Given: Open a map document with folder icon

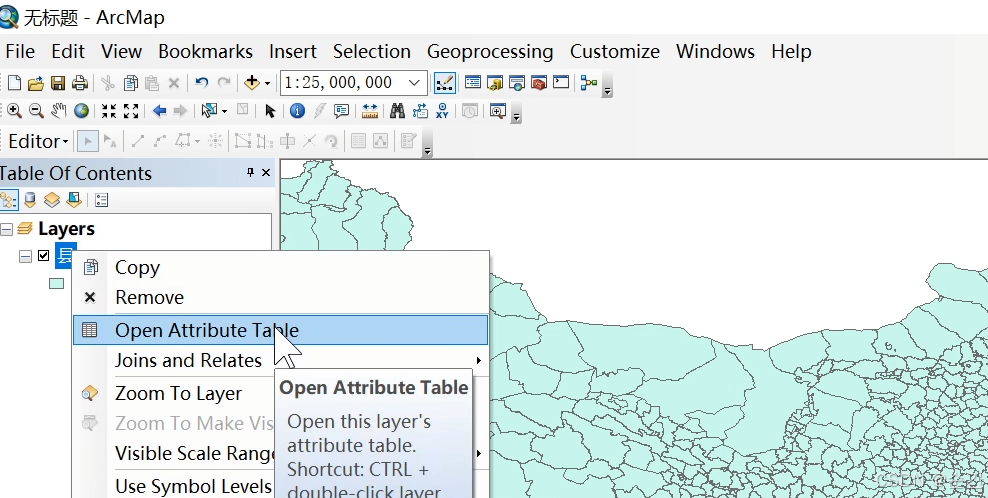Looking at the screenshot, I should pyautogui.click(x=36, y=83).
